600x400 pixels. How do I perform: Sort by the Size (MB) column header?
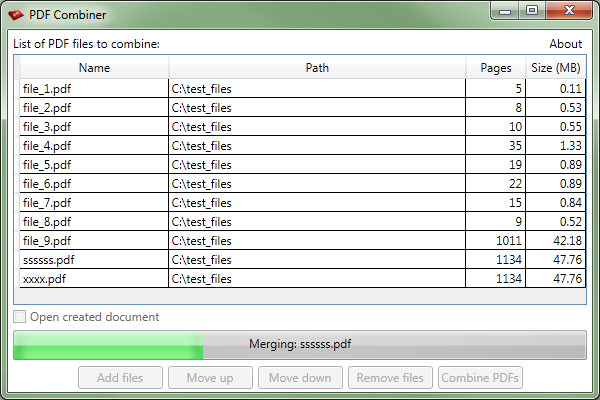click(556, 68)
